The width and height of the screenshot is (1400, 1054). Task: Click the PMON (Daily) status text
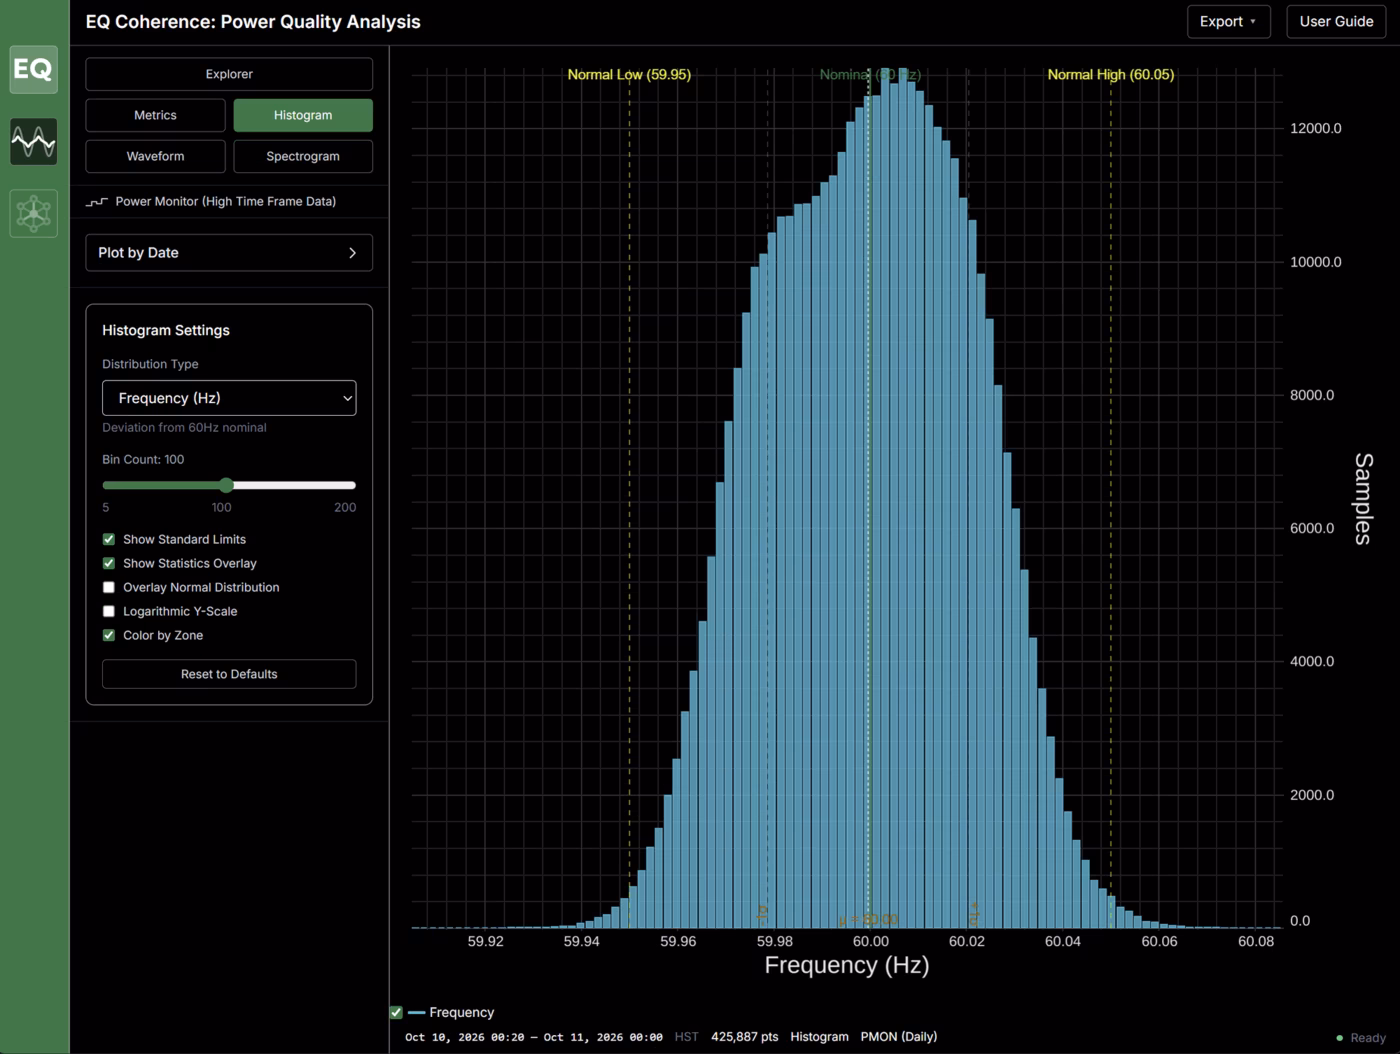tap(898, 1037)
